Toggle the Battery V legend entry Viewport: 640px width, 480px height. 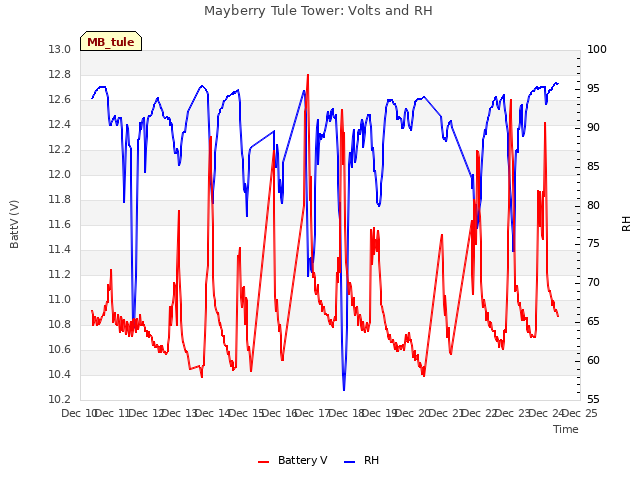[293, 460]
